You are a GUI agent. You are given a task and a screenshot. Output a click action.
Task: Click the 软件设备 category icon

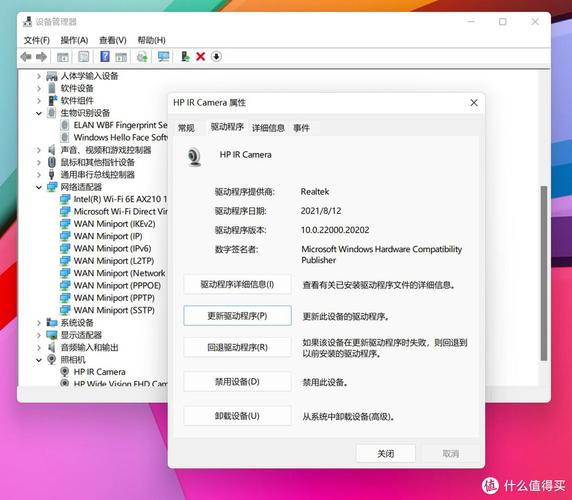(x=52, y=88)
